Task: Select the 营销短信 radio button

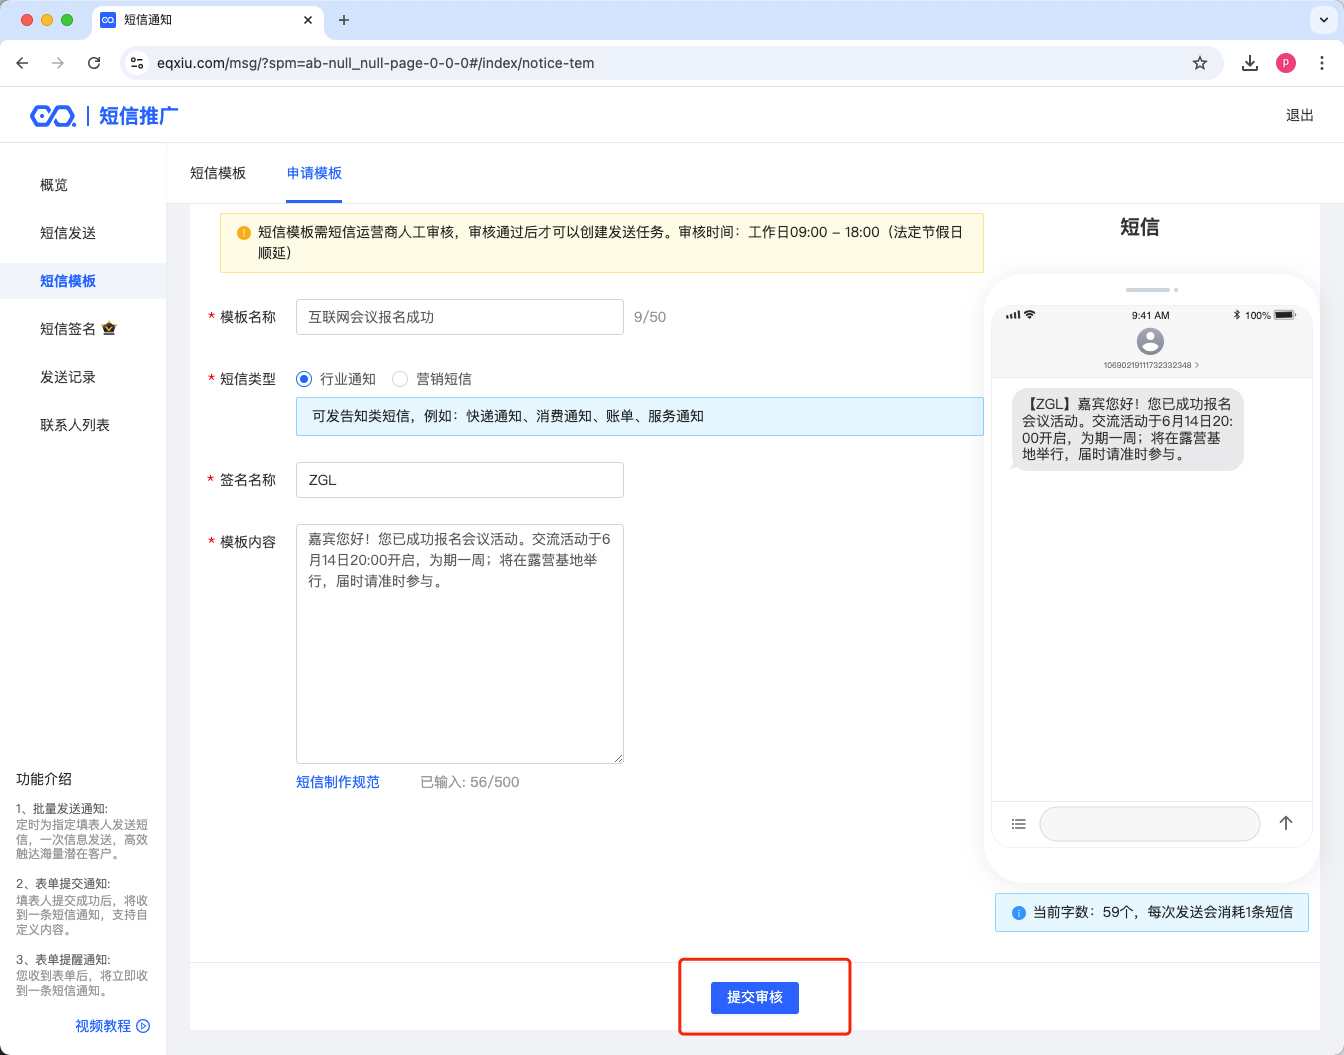Action: click(x=400, y=379)
